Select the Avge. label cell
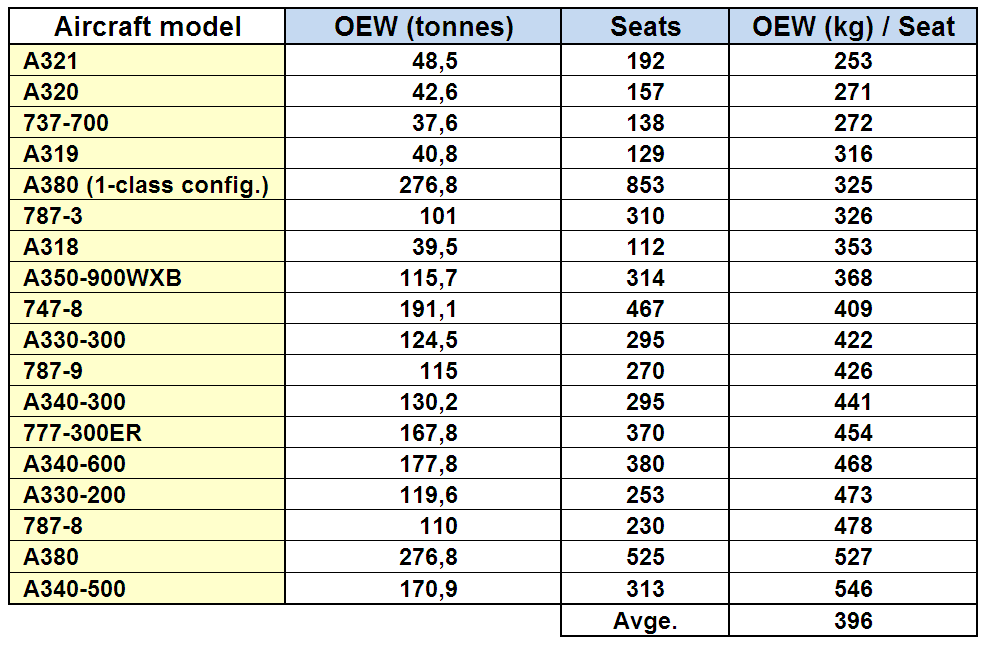This screenshot has height=647, width=986. point(645,621)
